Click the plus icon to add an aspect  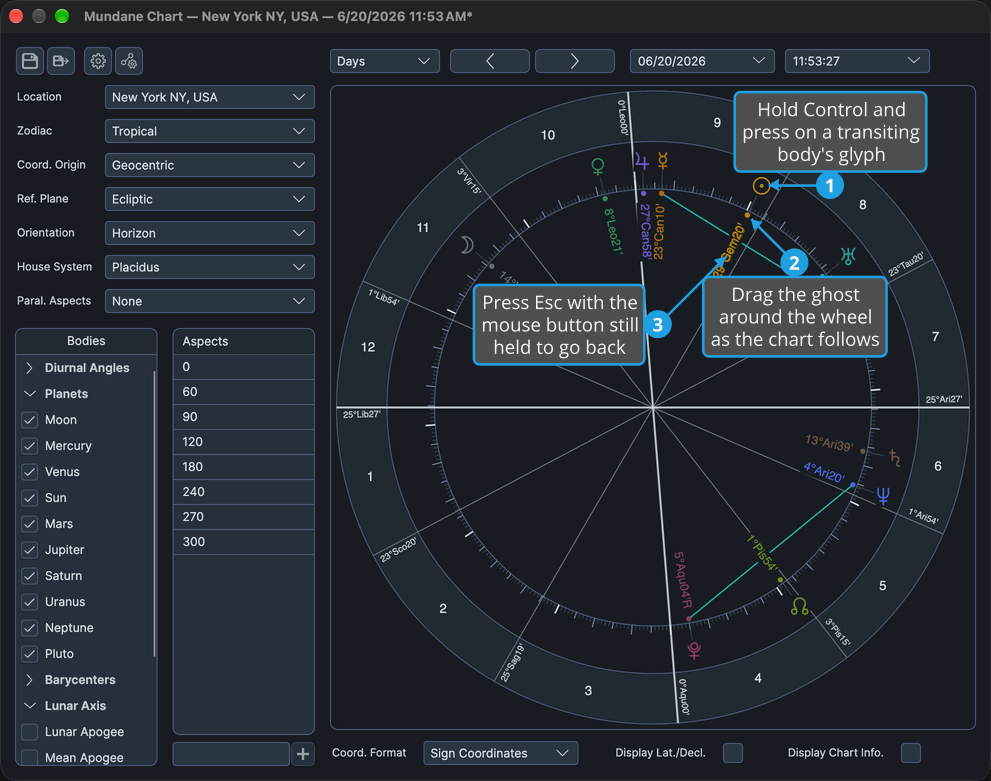(x=303, y=754)
